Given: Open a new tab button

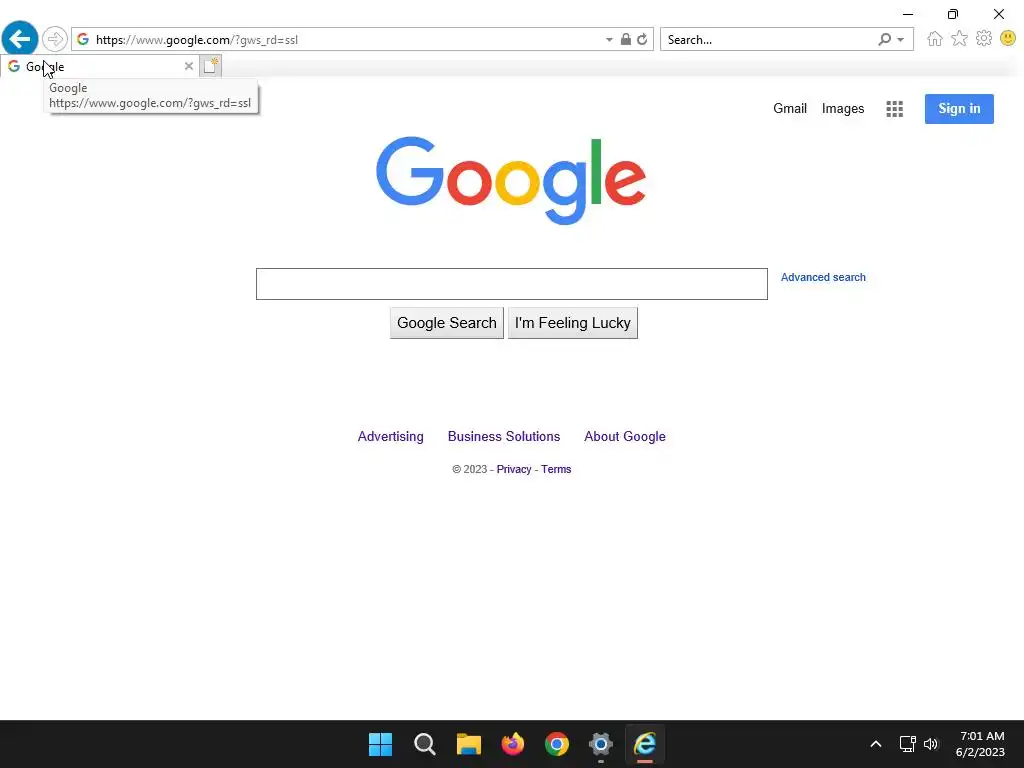Looking at the screenshot, I should (x=210, y=66).
